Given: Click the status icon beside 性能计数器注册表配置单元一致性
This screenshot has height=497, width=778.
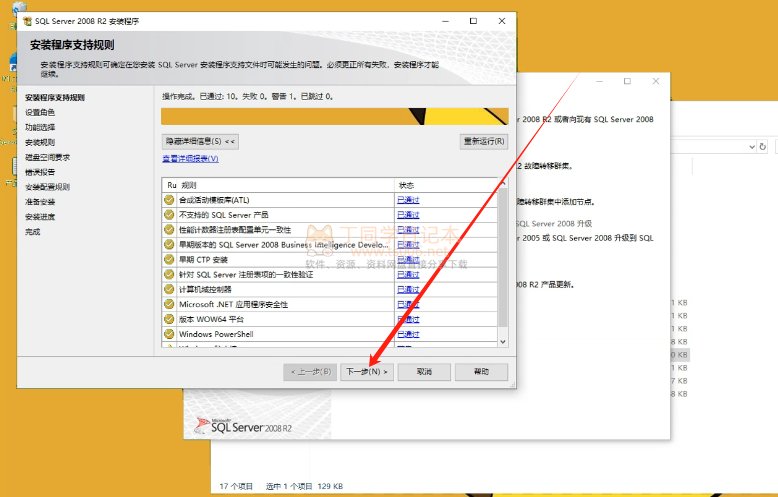Looking at the screenshot, I should coord(169,230).
